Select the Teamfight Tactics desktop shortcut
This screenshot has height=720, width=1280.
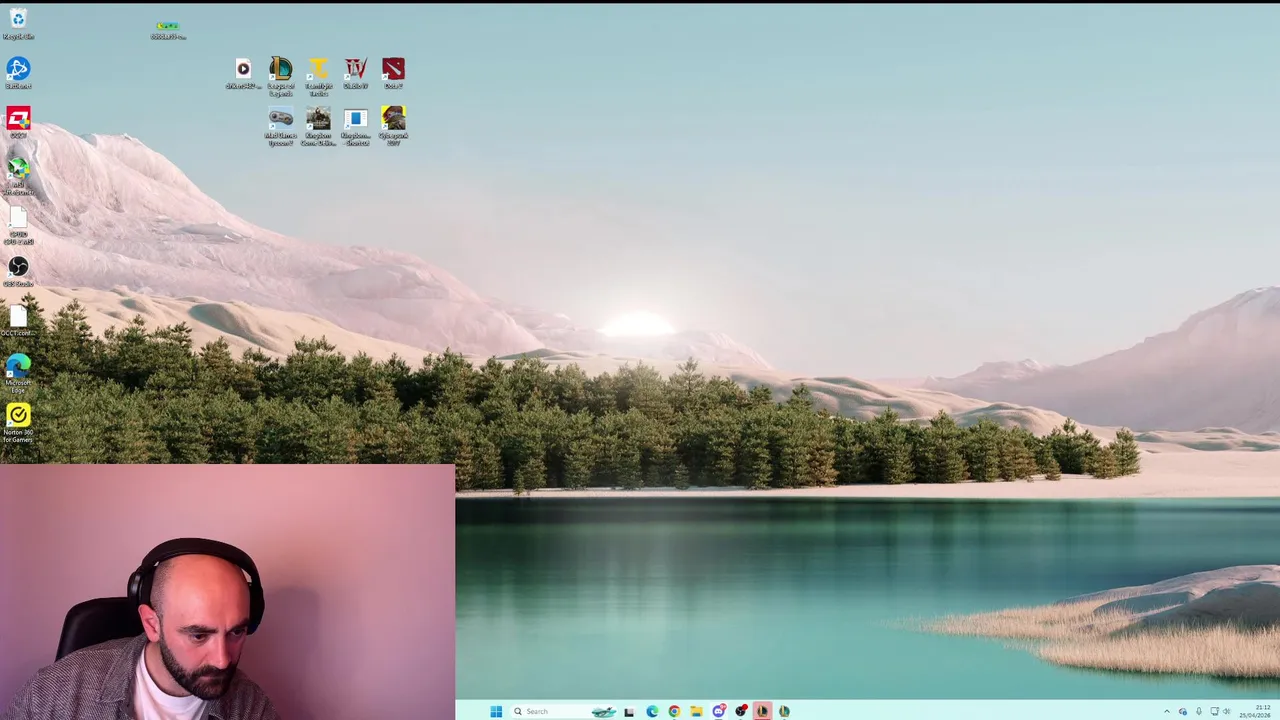pyautogui.click(x=318, y=75)
